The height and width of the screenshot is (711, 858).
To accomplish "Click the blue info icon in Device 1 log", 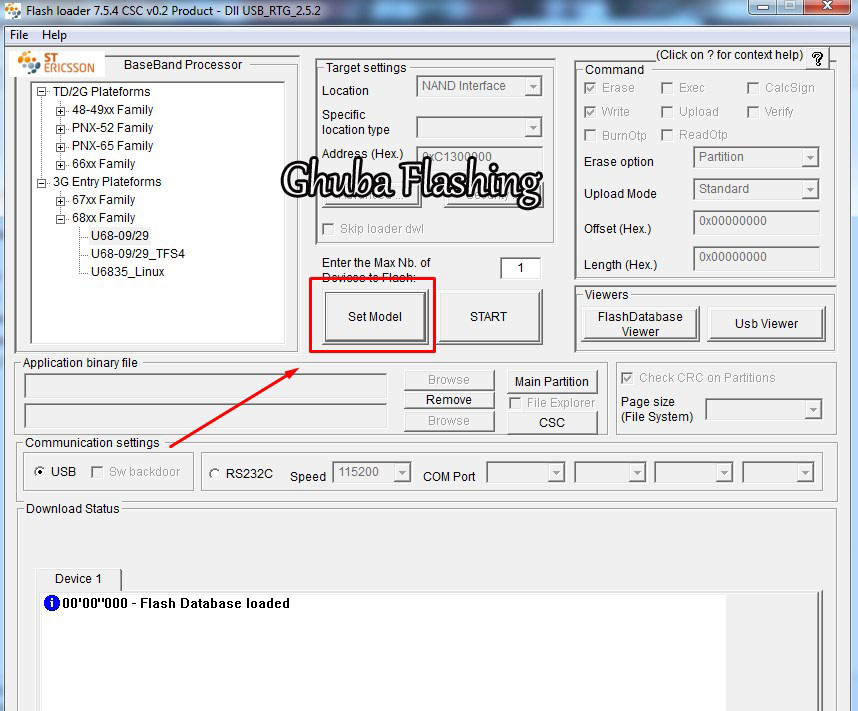I will [x=51, y=603].
